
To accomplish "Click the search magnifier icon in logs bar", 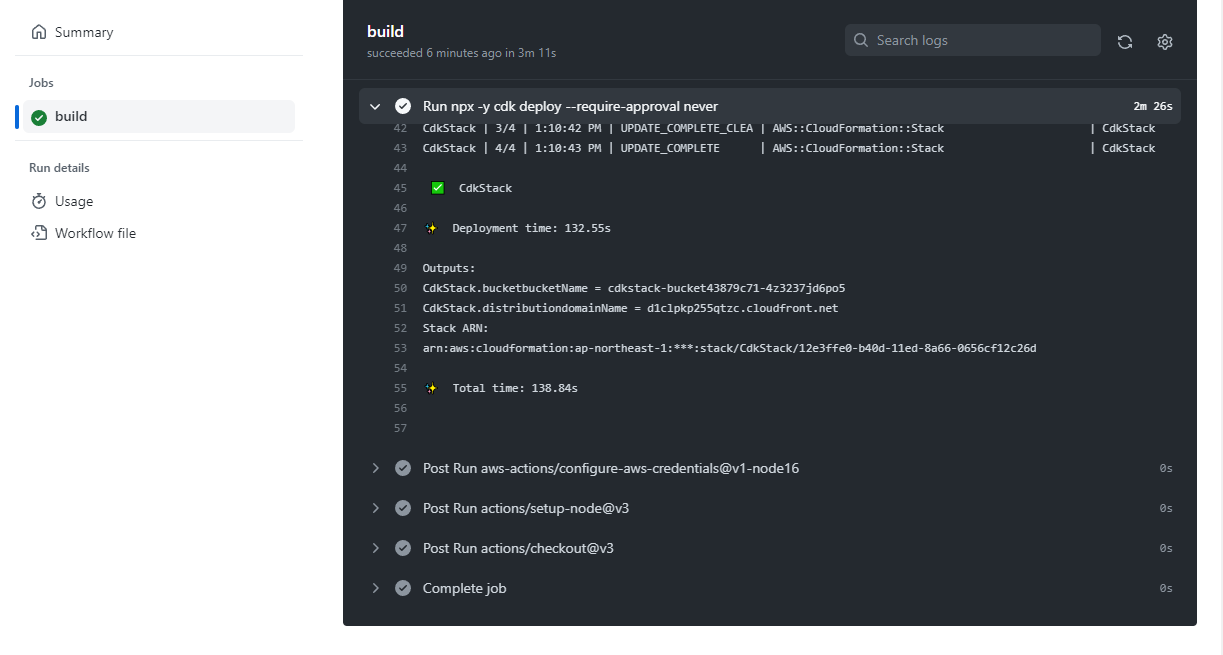I will point(861,40).
